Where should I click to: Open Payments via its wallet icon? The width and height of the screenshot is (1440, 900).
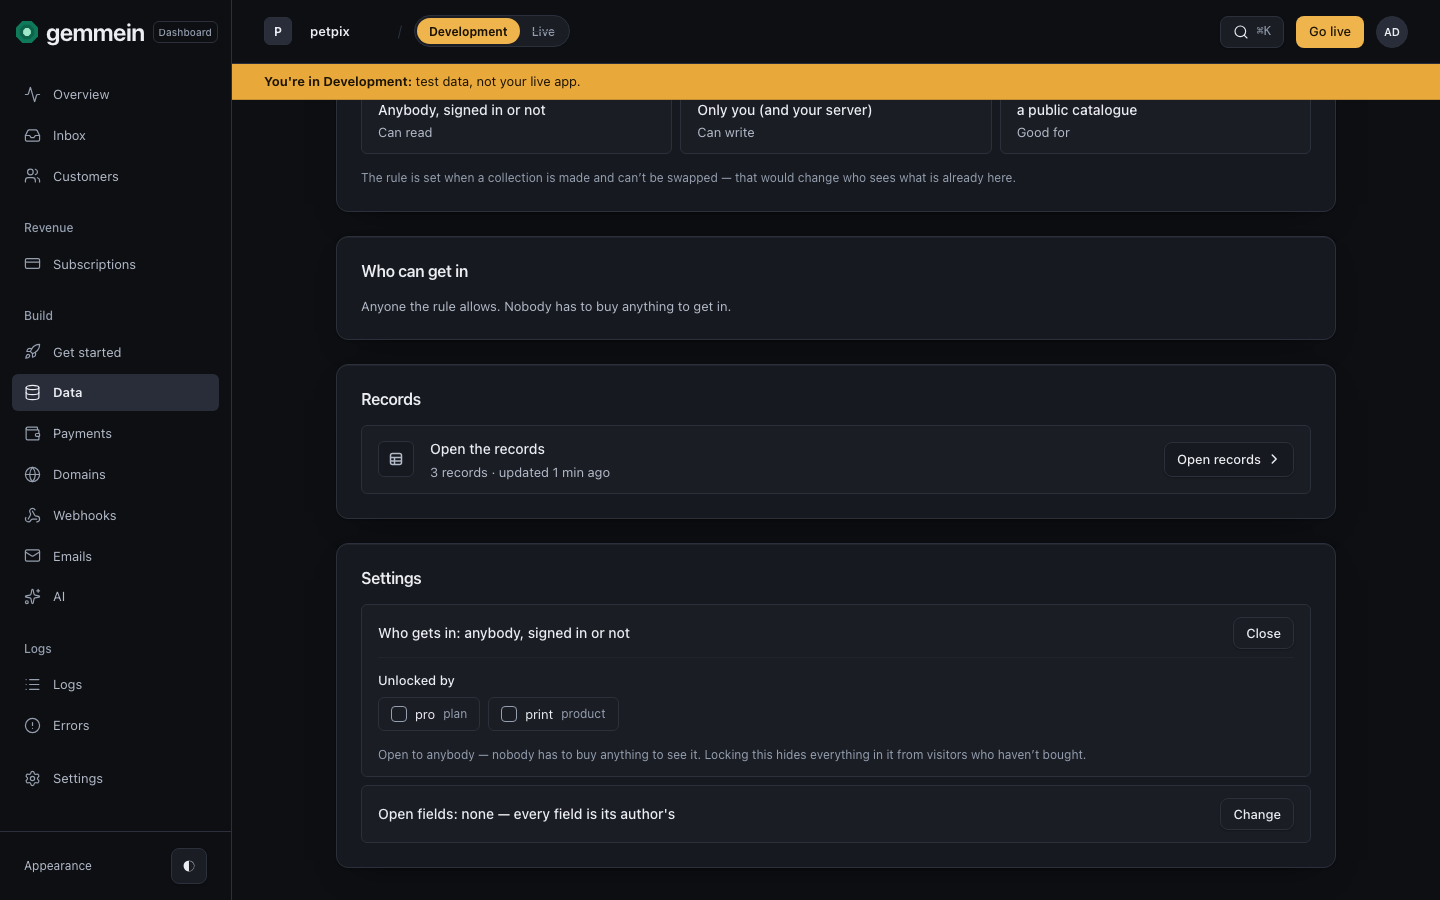pyautogui.click(x=33, y=433)
